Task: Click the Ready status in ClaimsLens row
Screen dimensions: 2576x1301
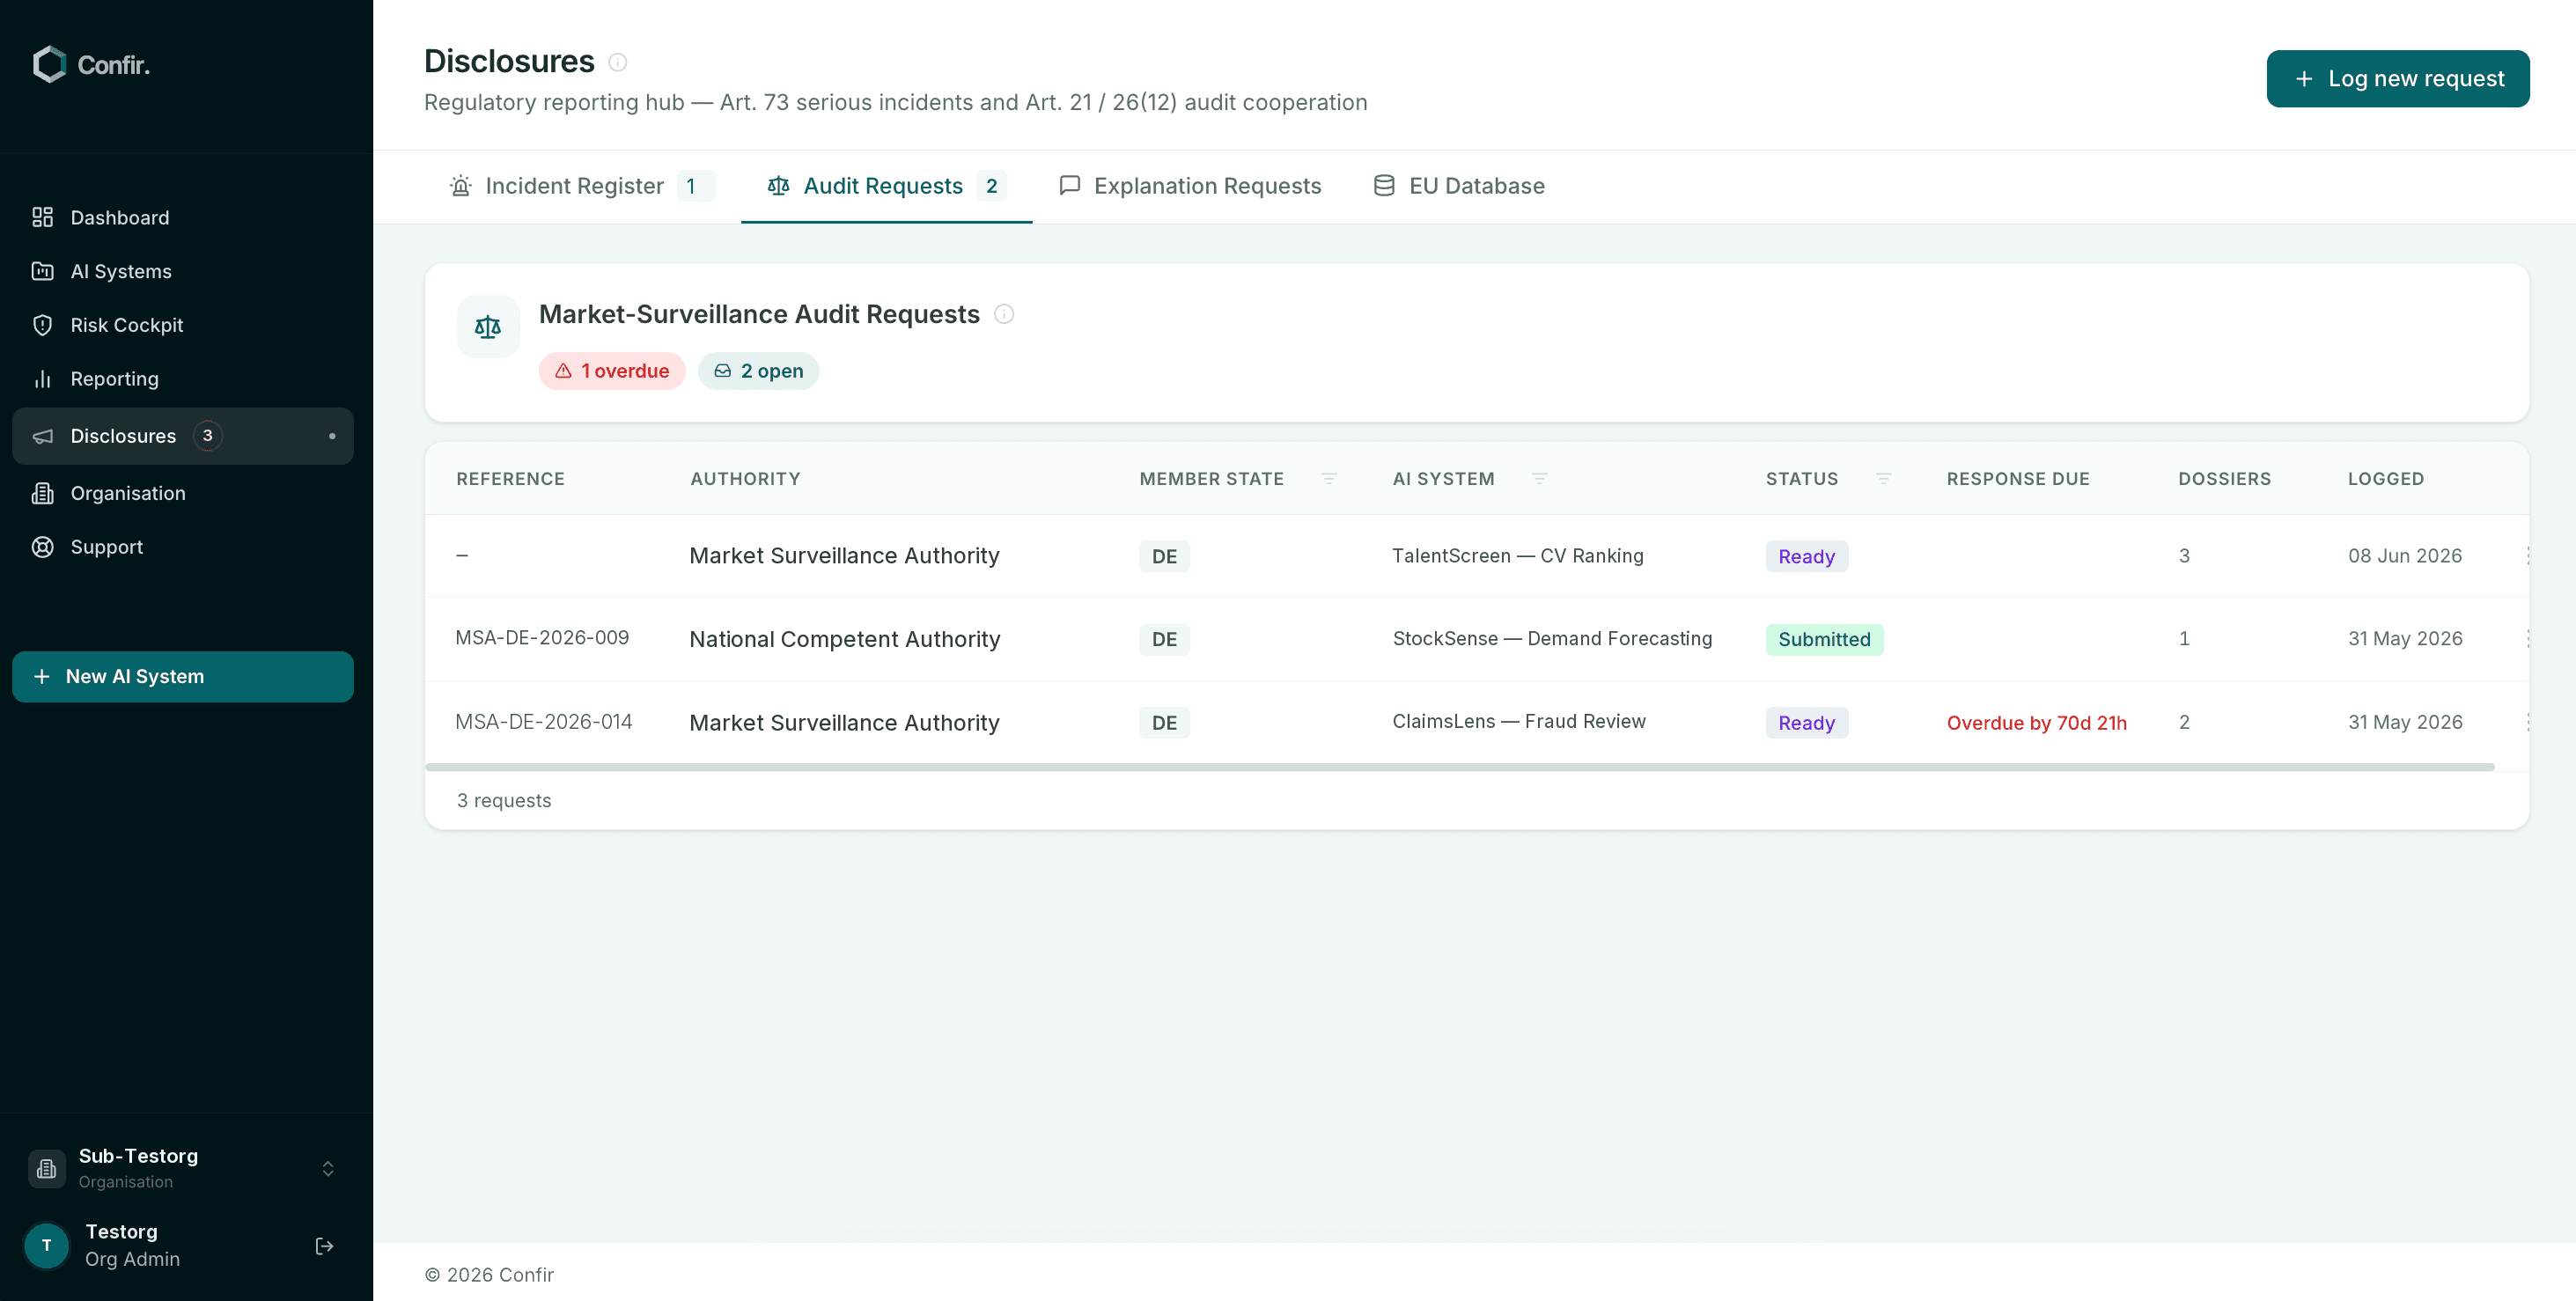Action: (x=1807, y=723)
